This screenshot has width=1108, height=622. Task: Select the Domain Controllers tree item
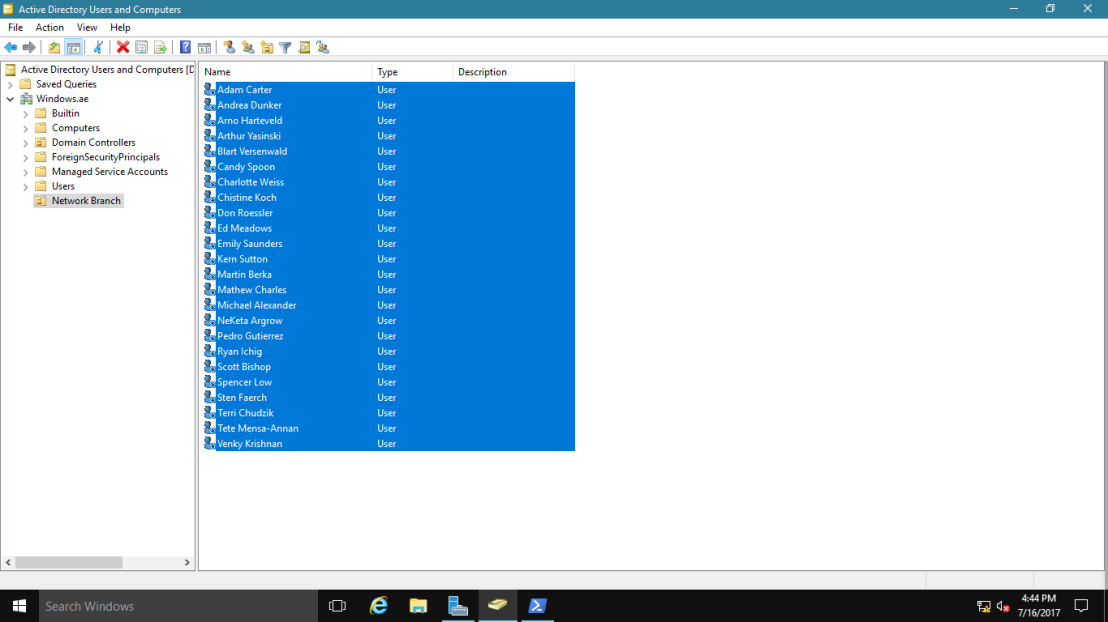point(93,142)
